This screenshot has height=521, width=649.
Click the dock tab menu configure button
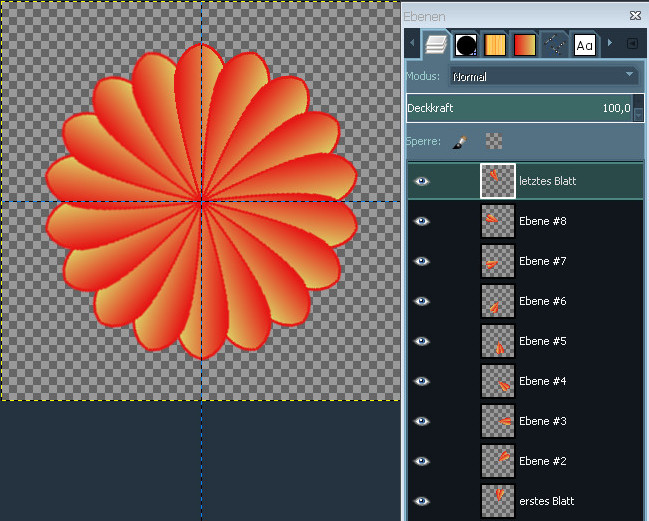tap(632, 44)
